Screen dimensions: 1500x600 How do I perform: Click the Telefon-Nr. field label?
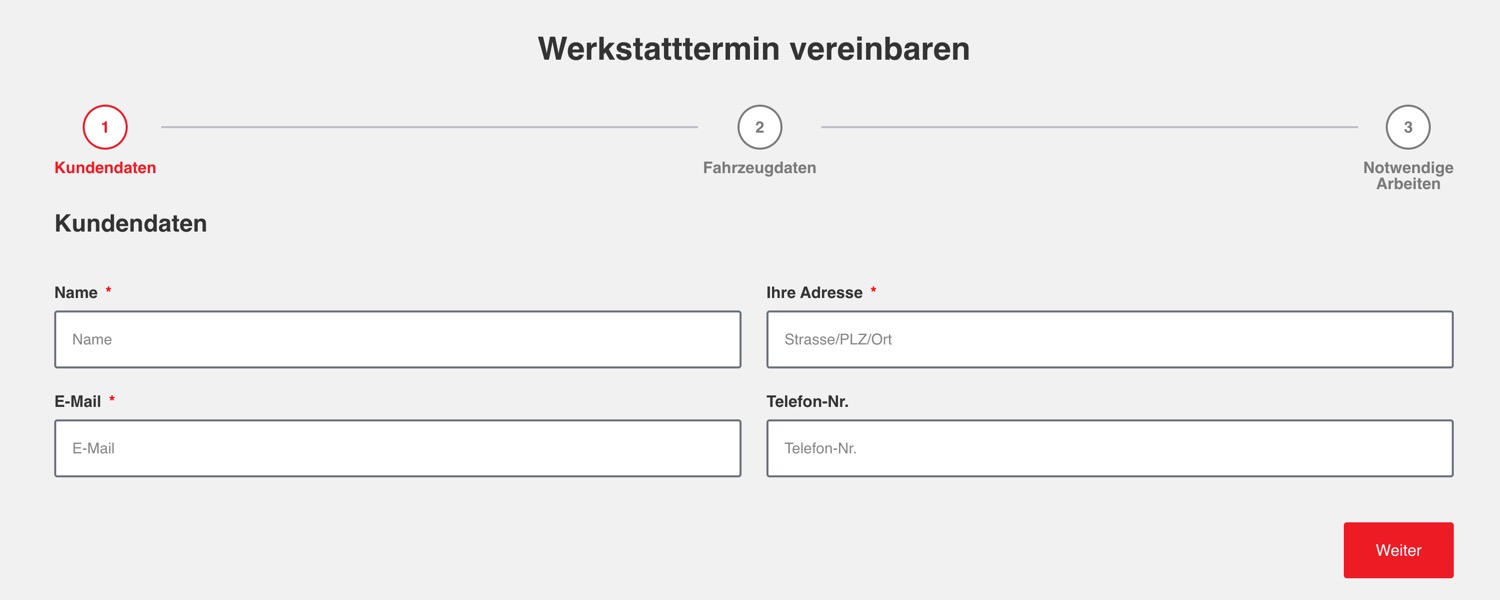807,401
